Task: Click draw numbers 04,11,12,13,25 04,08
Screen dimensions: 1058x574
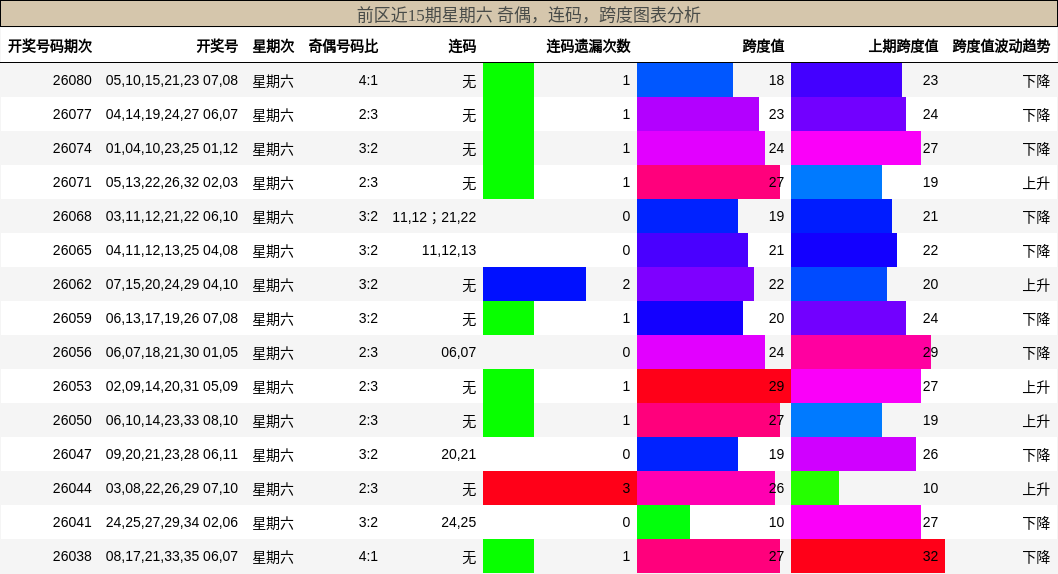Action: coord(172,250)
